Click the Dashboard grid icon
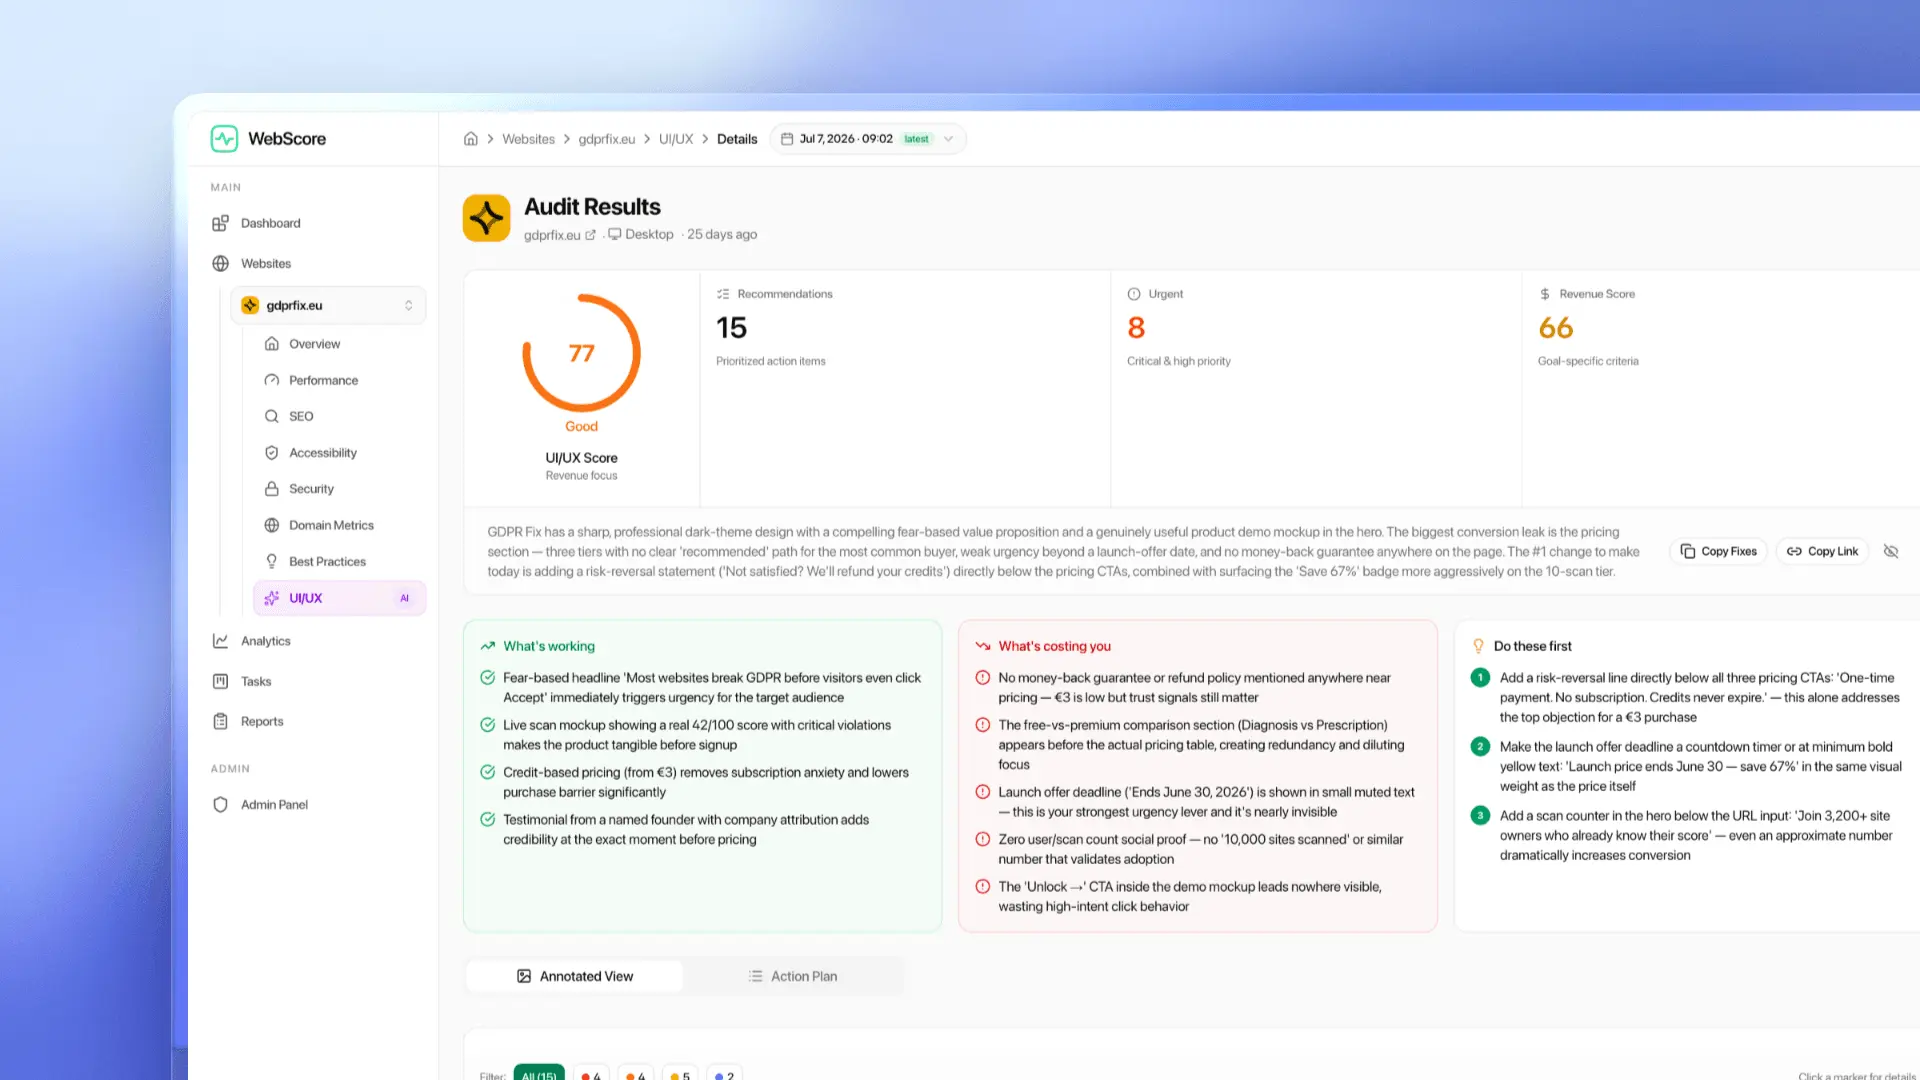This screenshot has height=1080, width=1920. click(x=220, y=223)
